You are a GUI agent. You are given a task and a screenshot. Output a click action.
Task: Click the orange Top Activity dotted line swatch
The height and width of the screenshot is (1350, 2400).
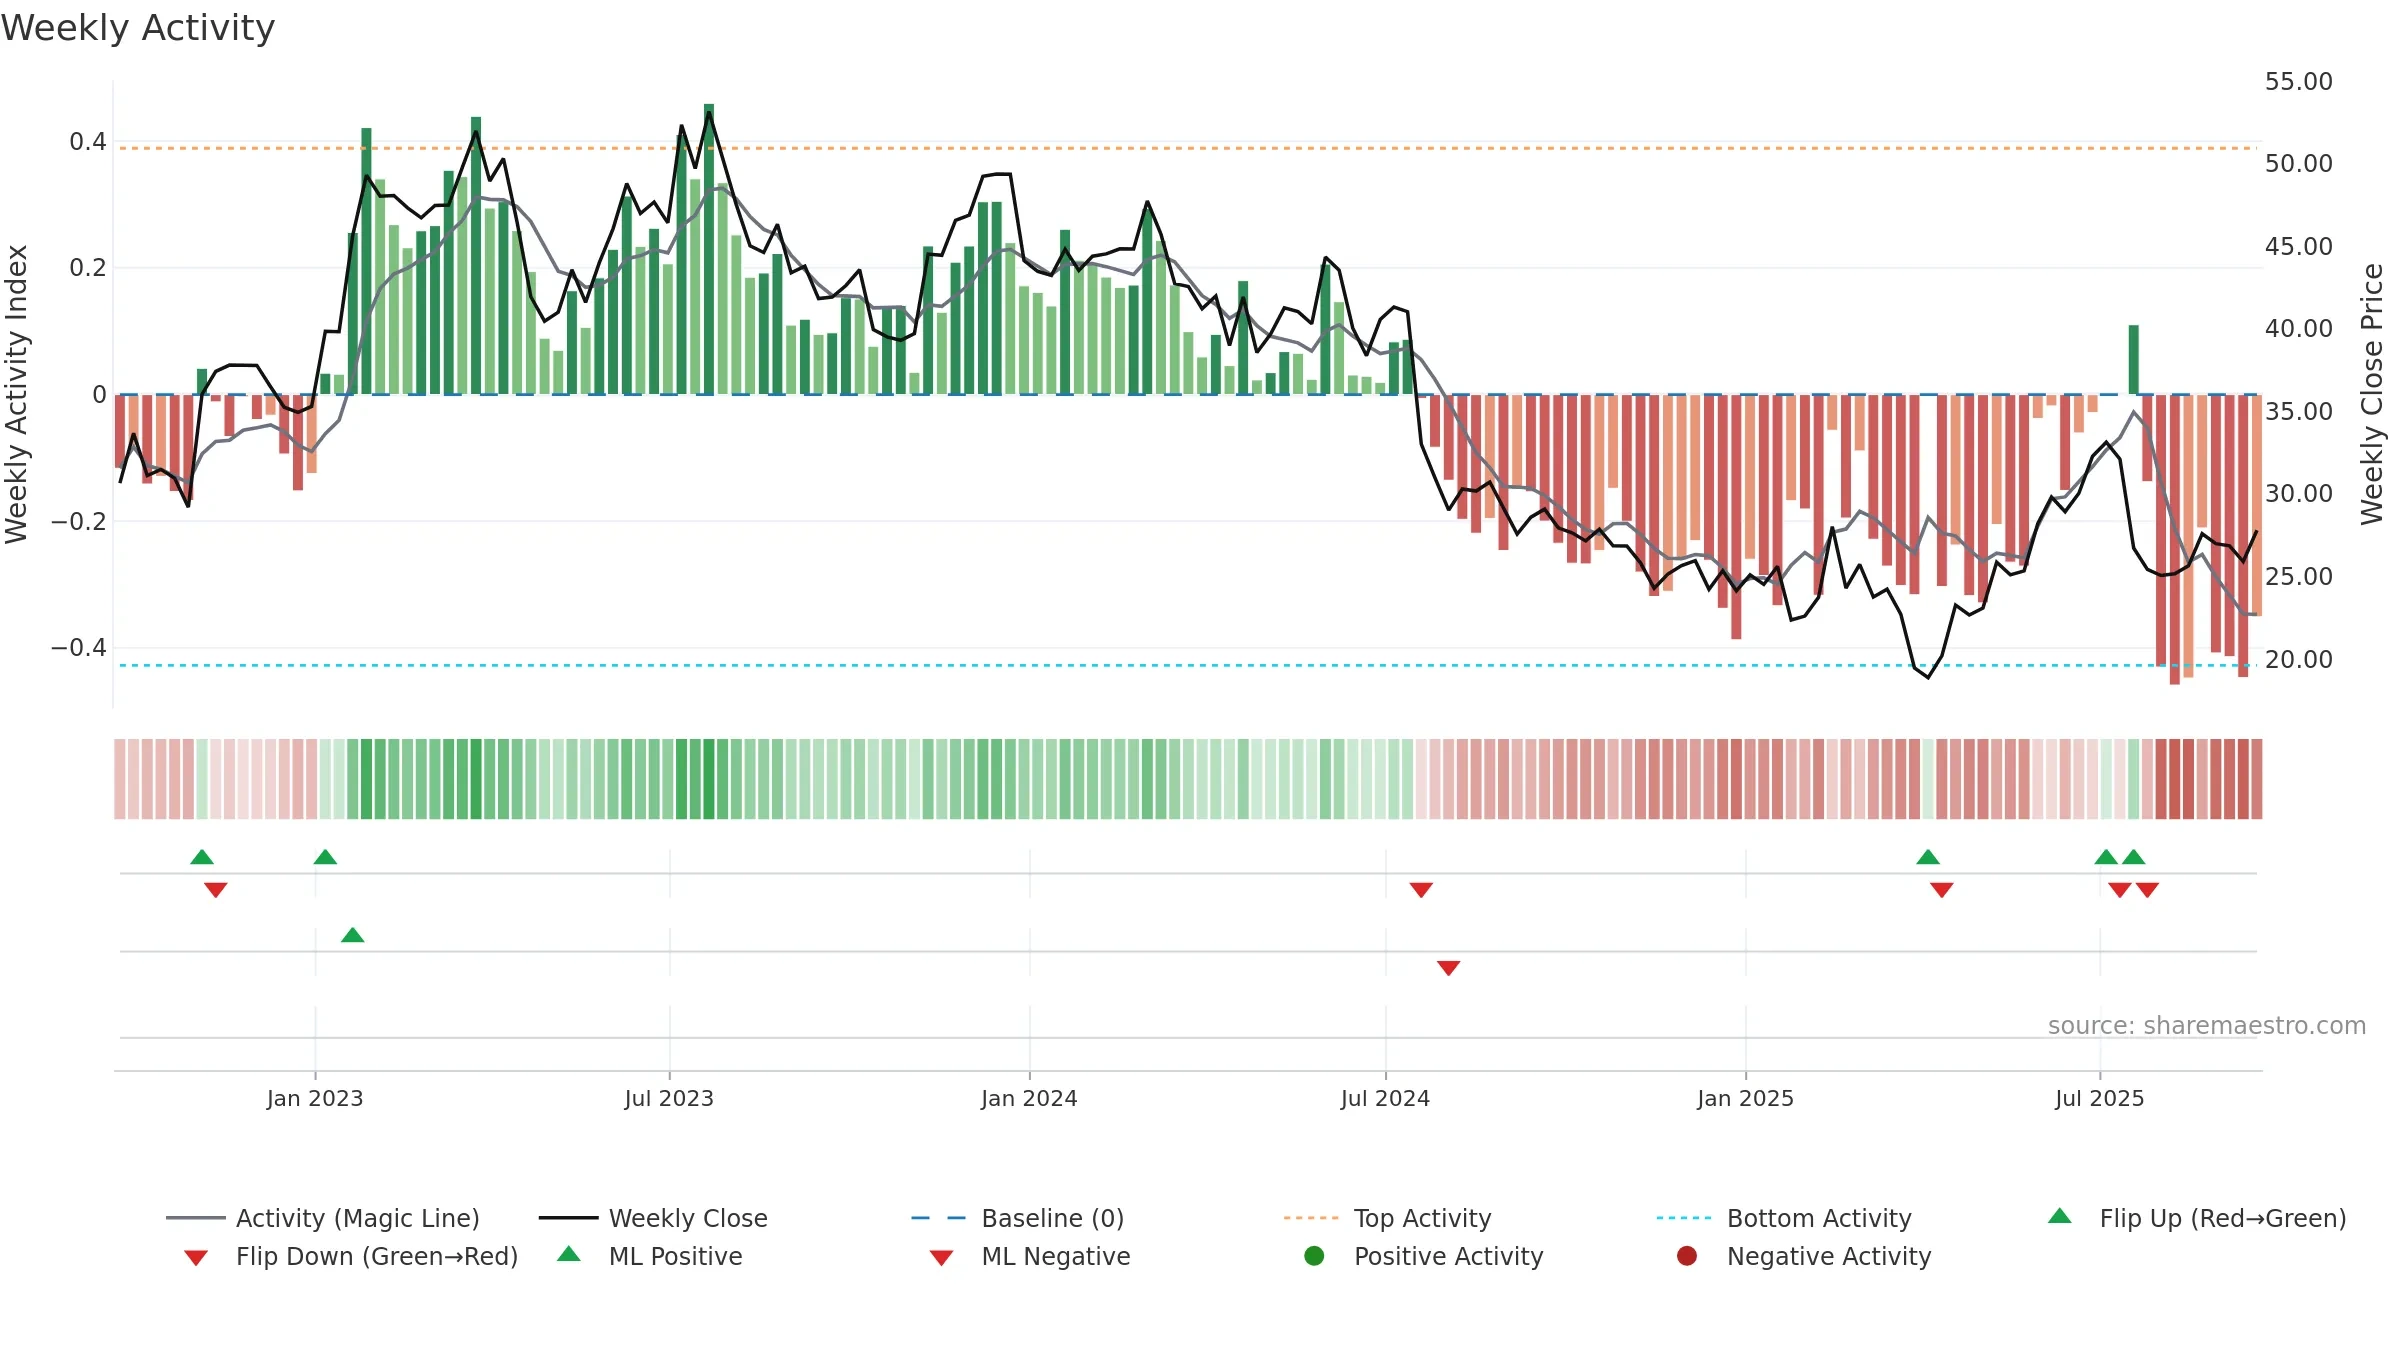pyautogui.click(x=1311, y=1218)
